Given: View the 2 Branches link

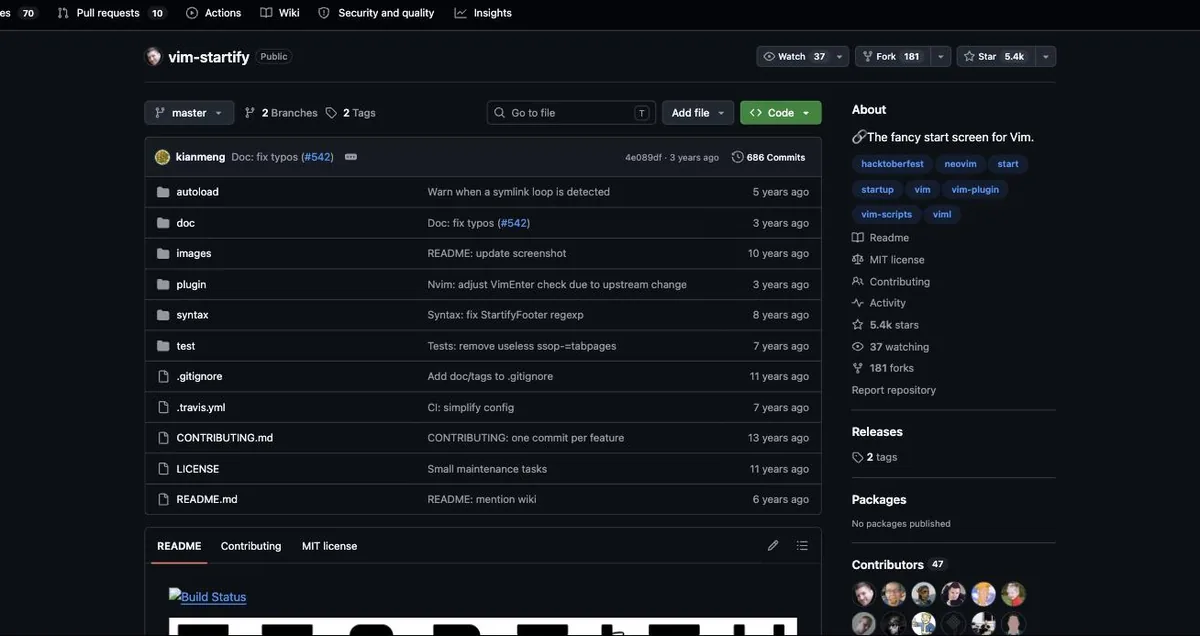Looking at the screenshot, I should [281, 113].
